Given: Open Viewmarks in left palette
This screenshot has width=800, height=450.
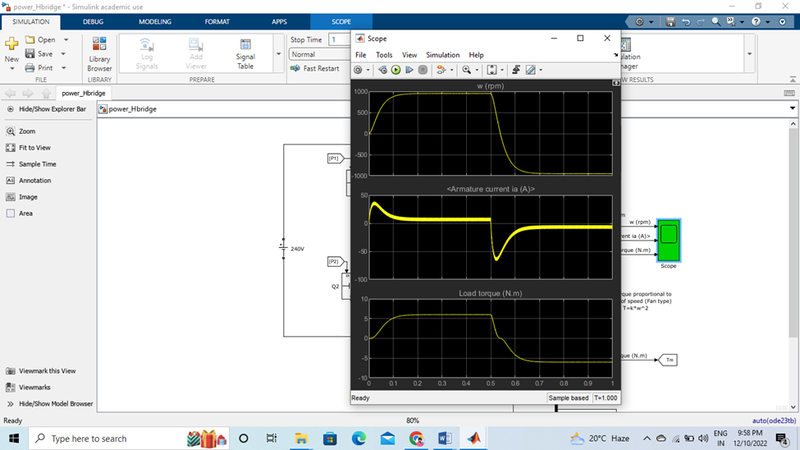Looking at the screenshot, I should 28,387.
